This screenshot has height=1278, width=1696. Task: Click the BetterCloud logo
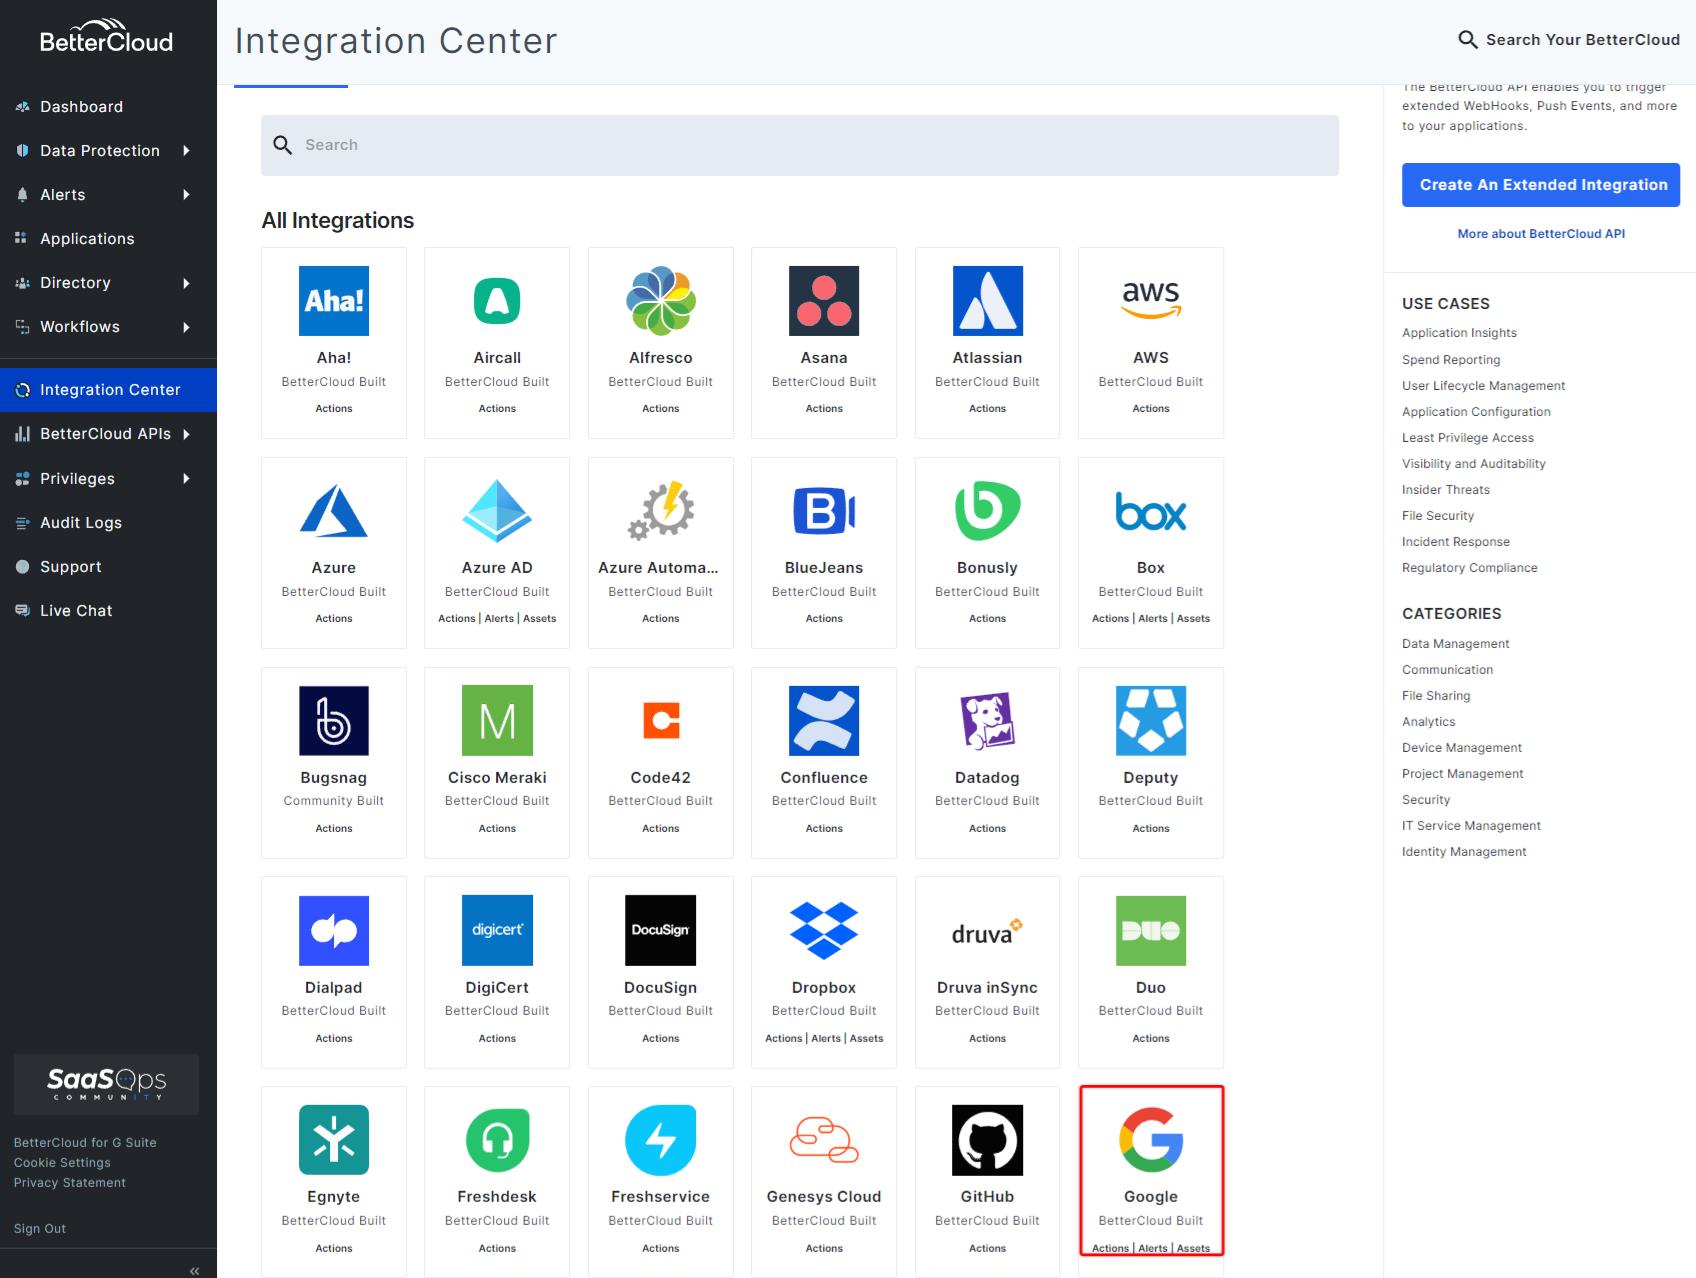pos(106,38)
